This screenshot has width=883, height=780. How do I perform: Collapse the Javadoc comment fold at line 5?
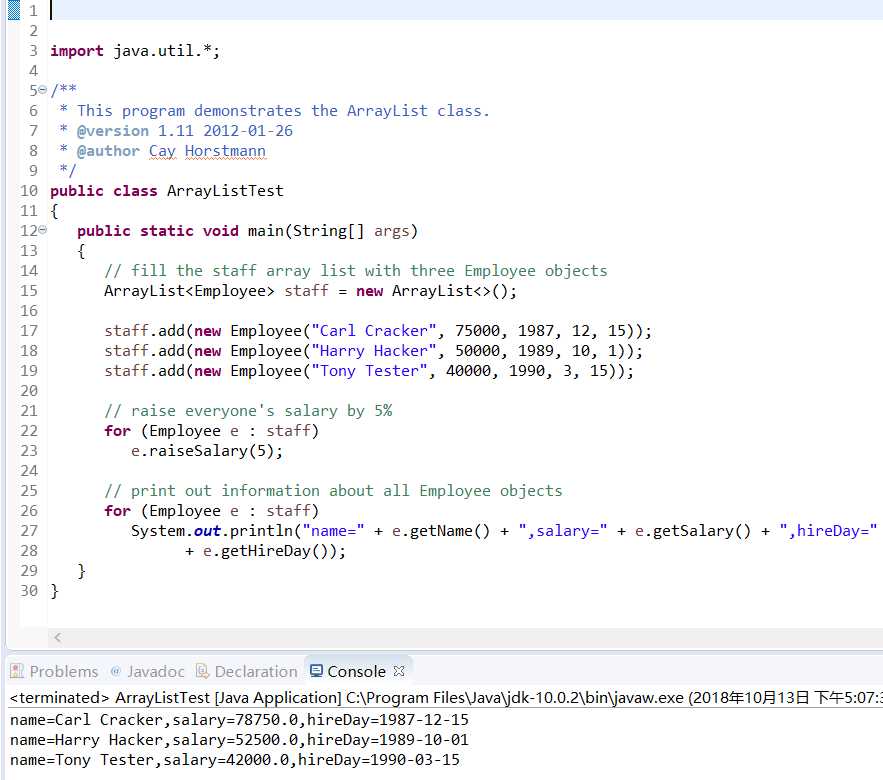[43, 90]
